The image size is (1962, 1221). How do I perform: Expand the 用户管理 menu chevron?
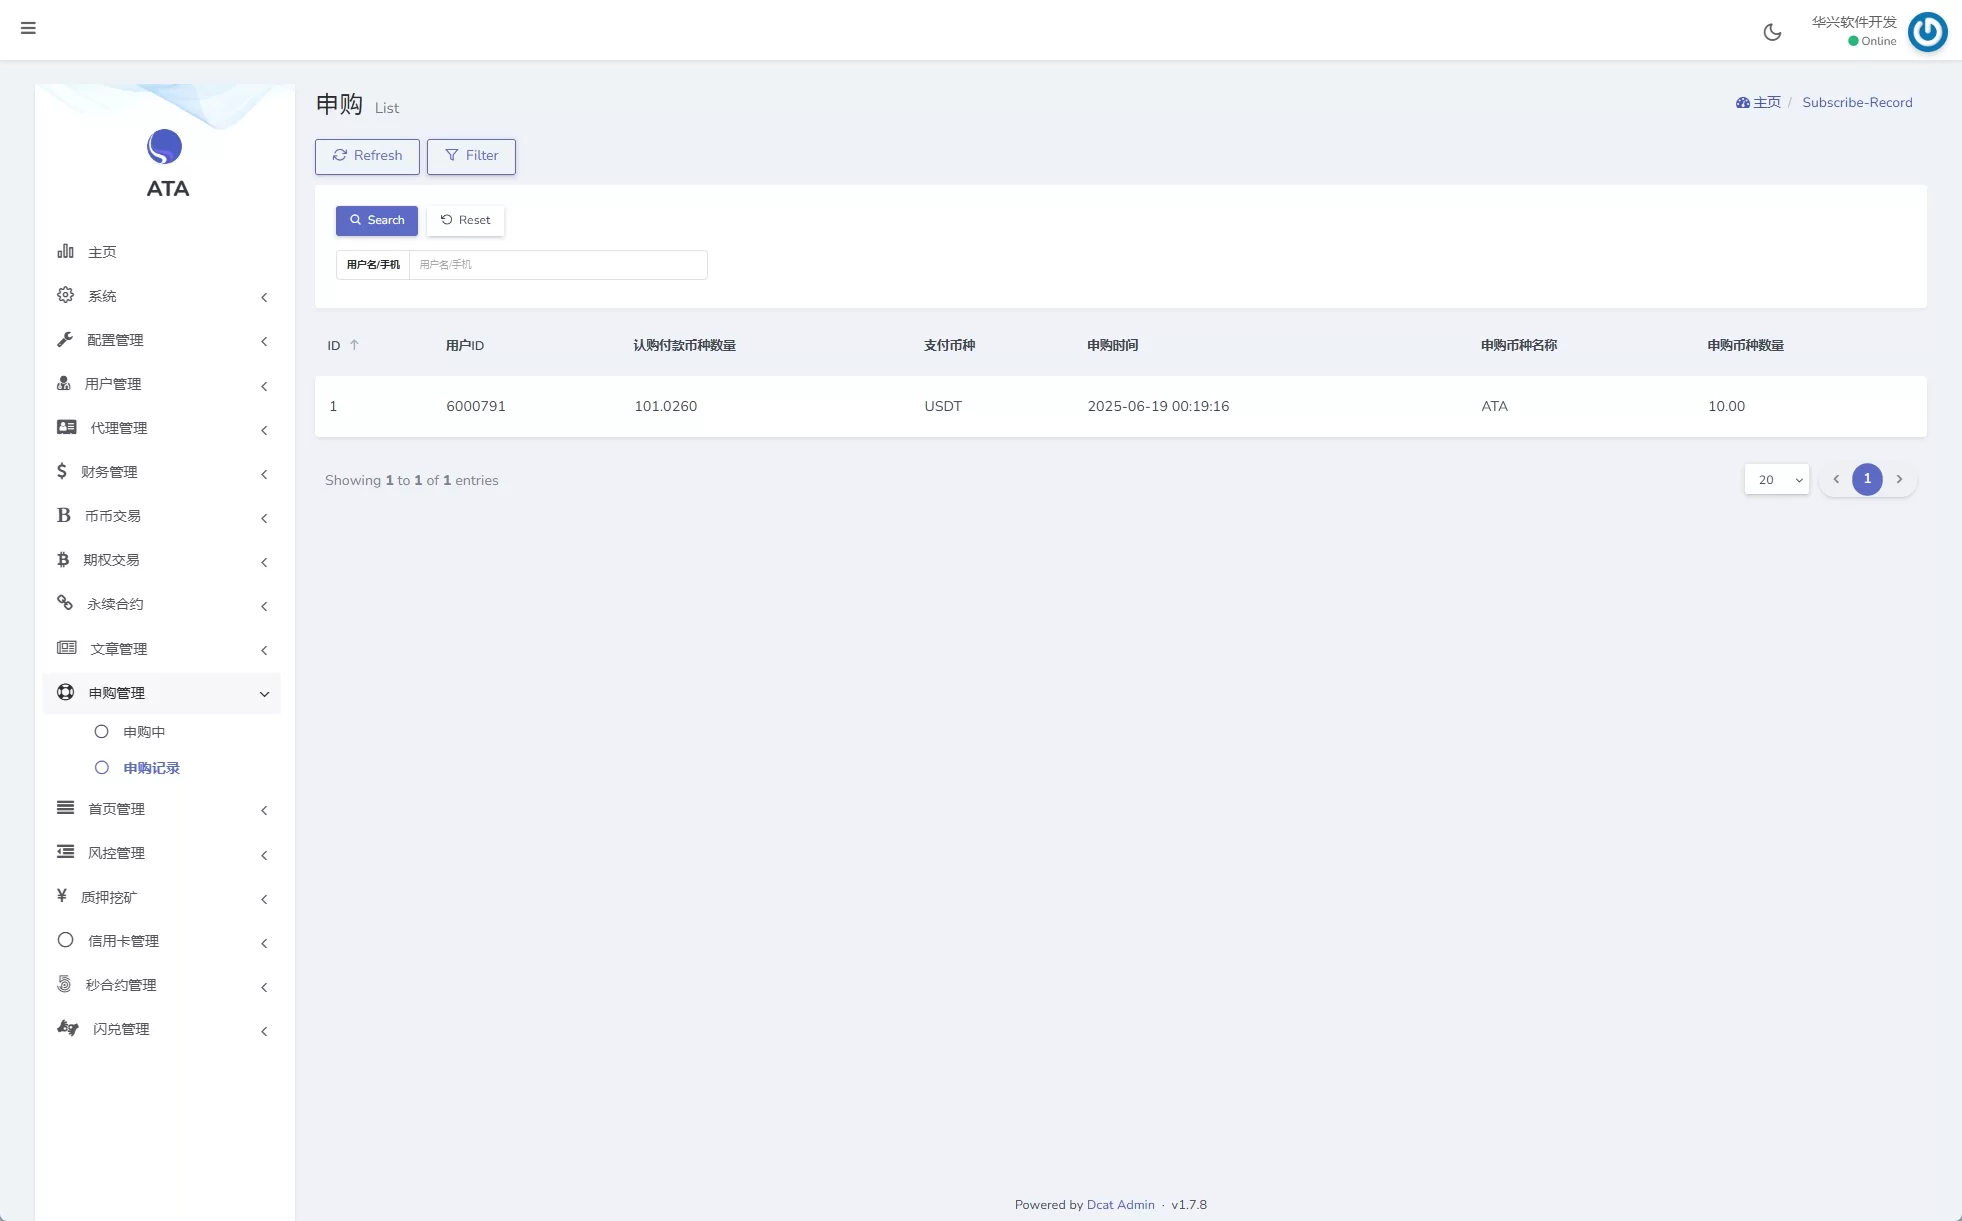(264, 386)
